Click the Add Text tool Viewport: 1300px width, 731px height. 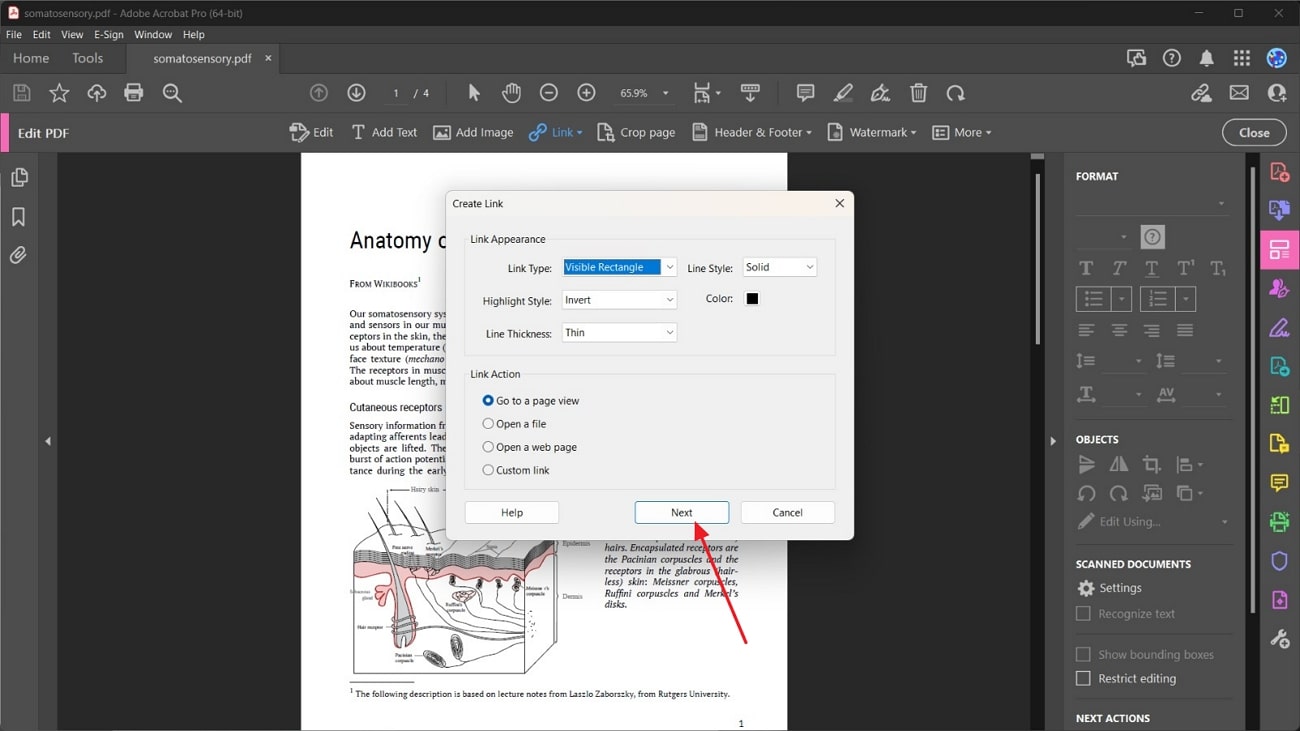(x=384, y=132)
